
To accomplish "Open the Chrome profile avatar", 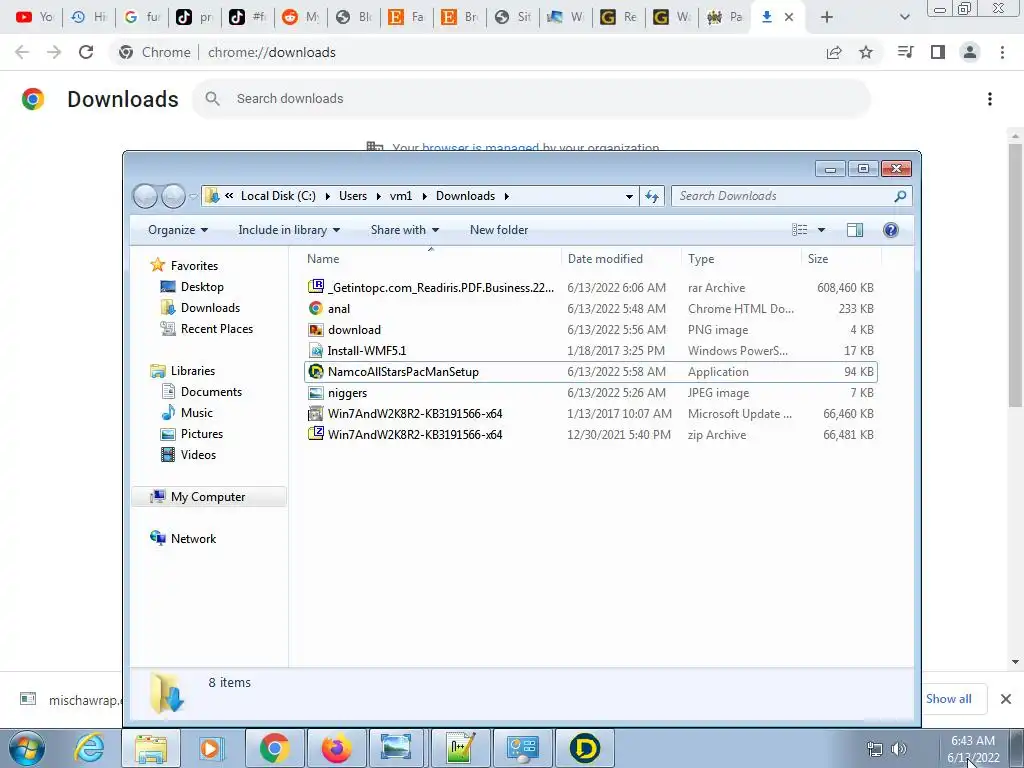I will (x=970, y=52).
